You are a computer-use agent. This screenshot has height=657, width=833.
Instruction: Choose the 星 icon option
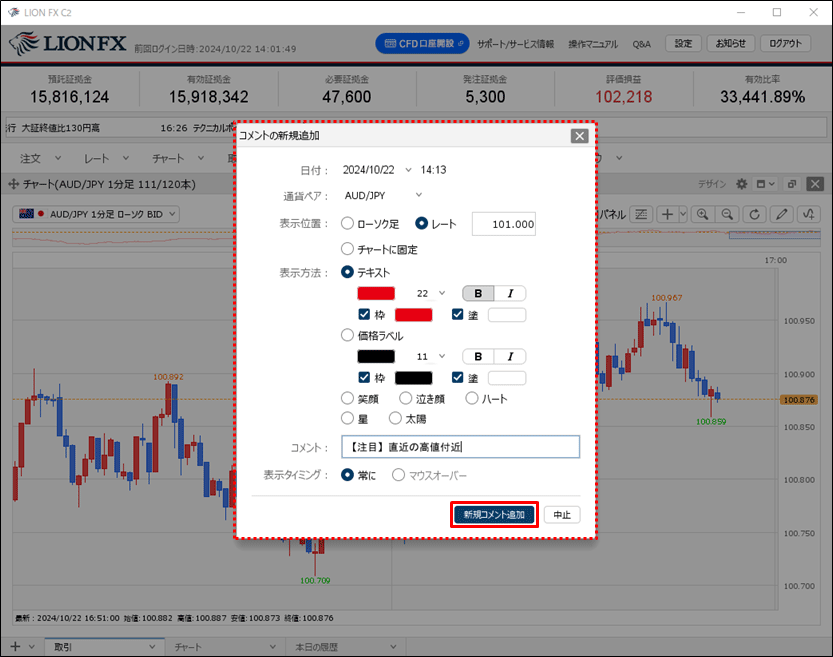[347, 419]
